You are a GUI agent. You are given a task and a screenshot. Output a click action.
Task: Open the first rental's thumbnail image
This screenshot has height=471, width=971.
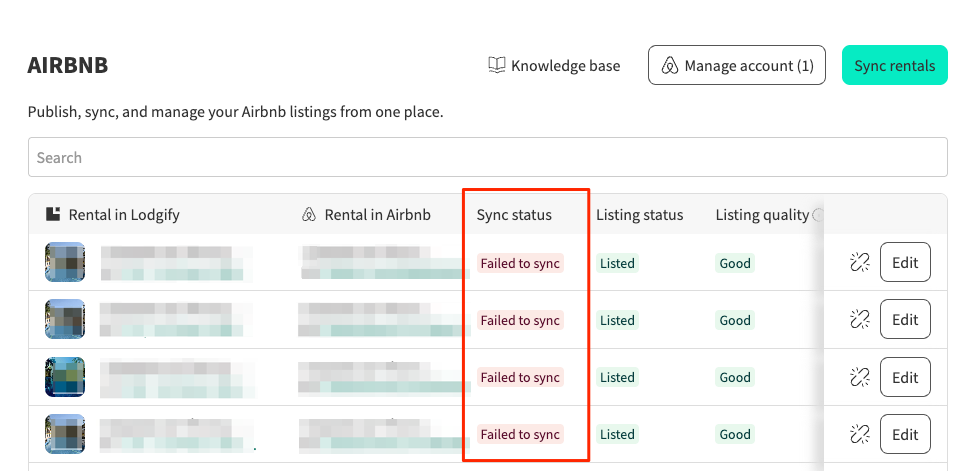tap(65, 262)
